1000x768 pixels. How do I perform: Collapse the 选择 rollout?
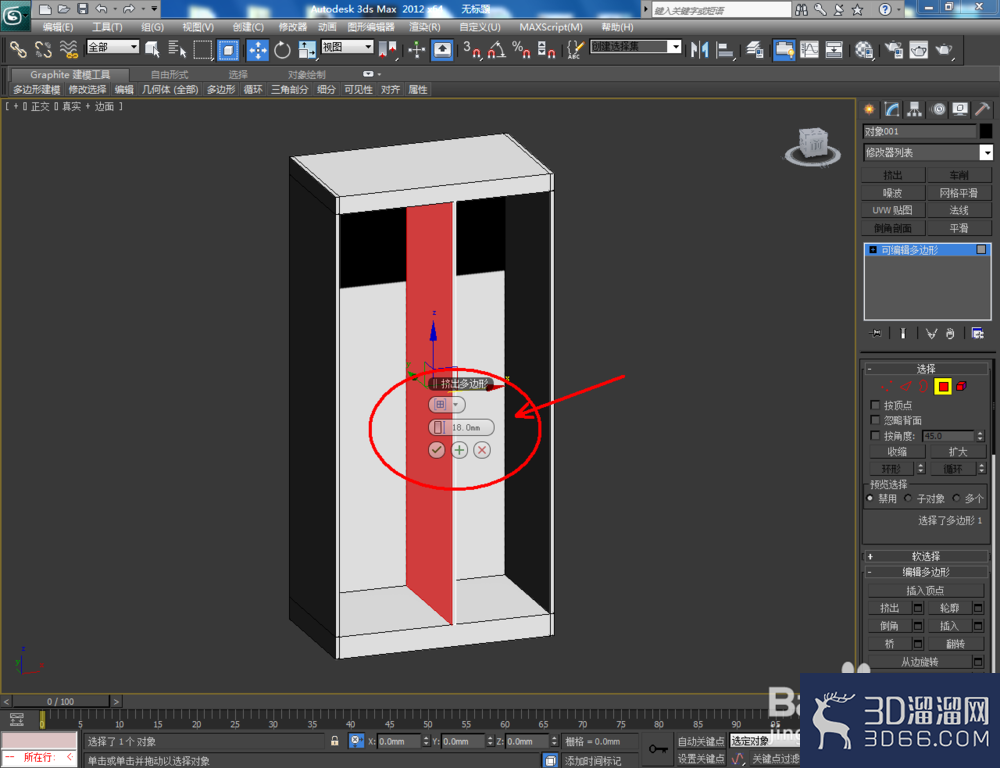coord(926,369)
